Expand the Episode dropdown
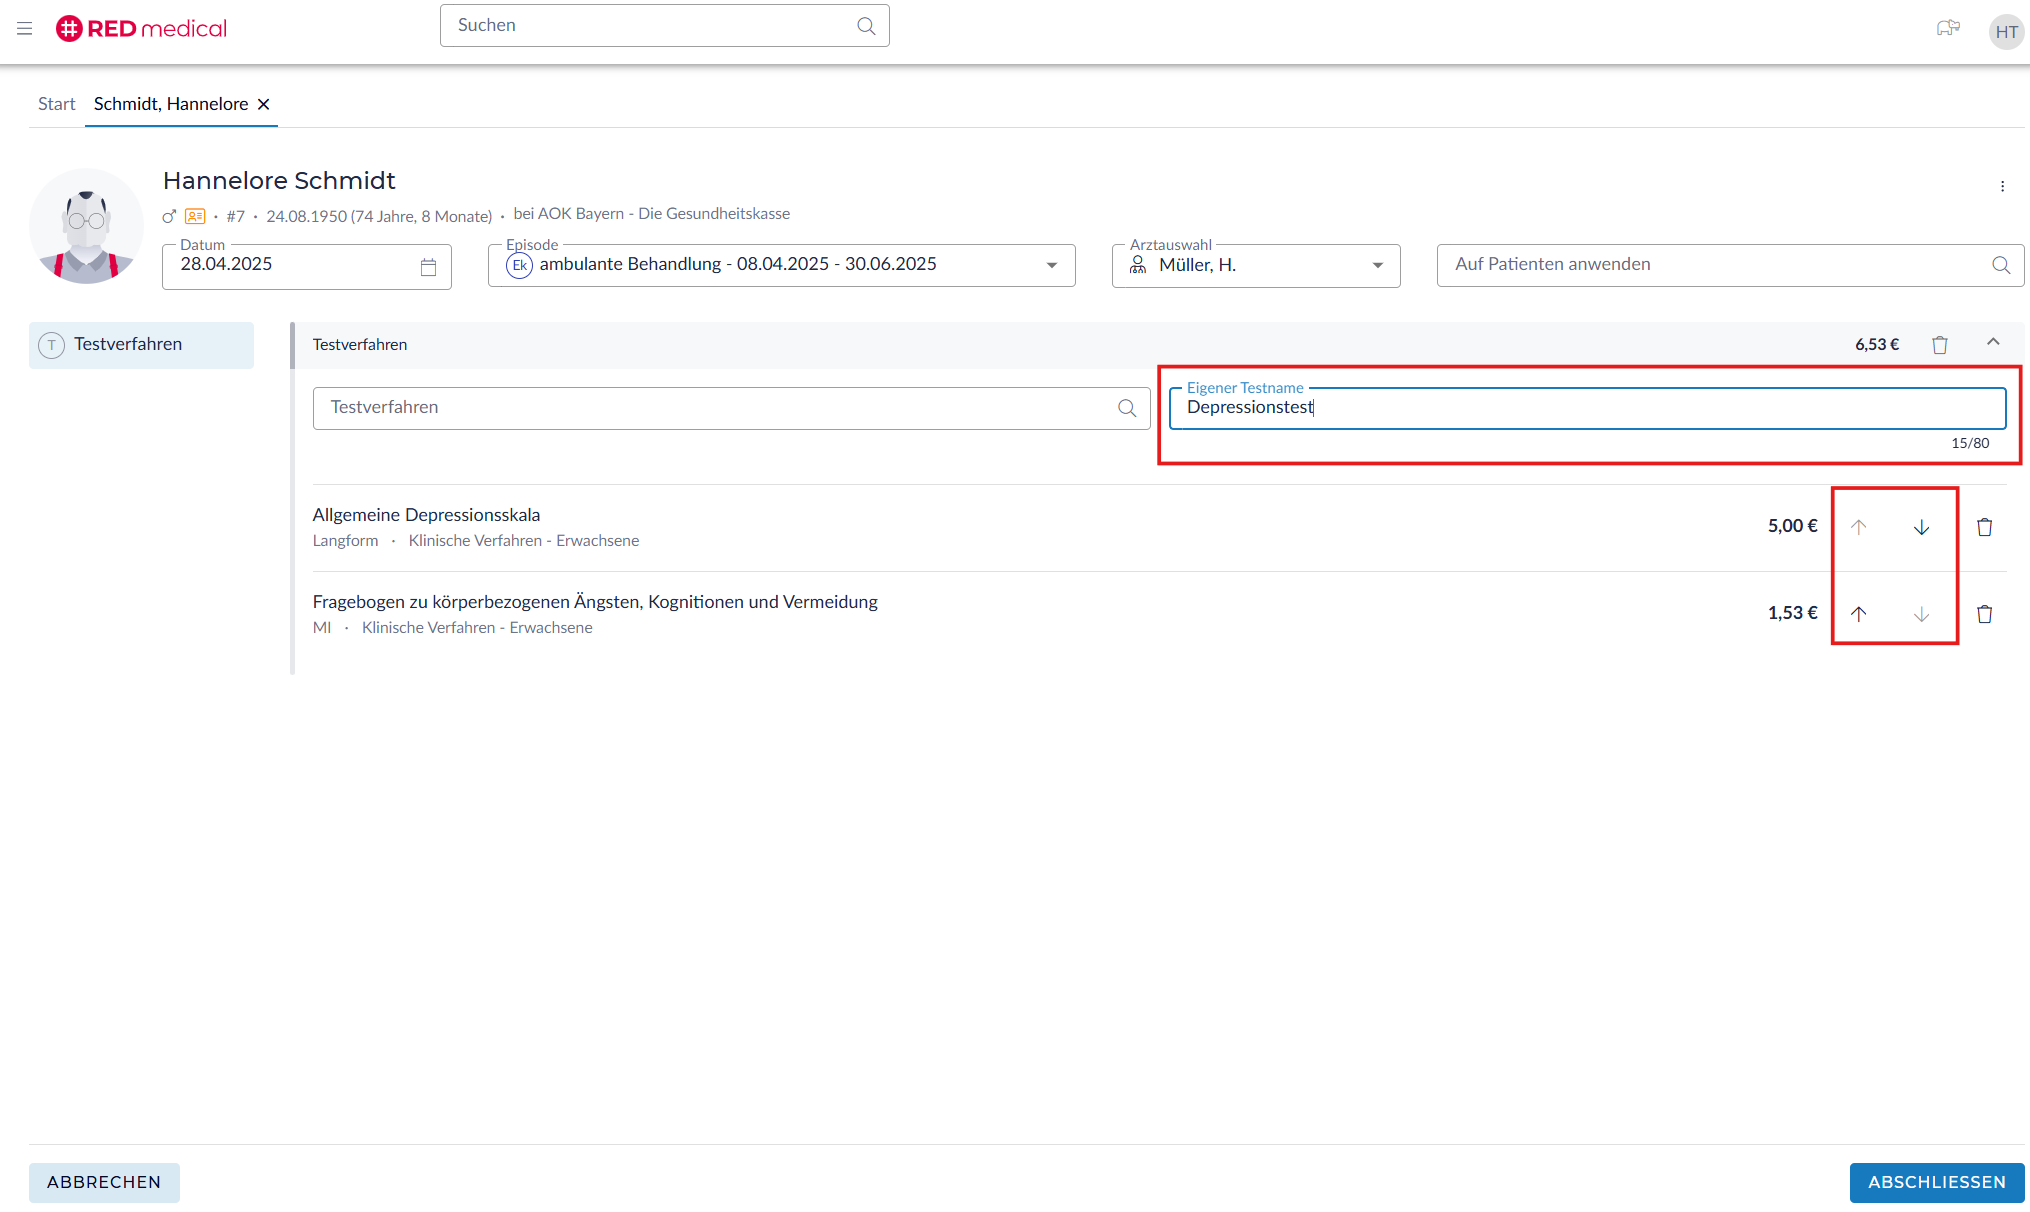 point(1051,266)
